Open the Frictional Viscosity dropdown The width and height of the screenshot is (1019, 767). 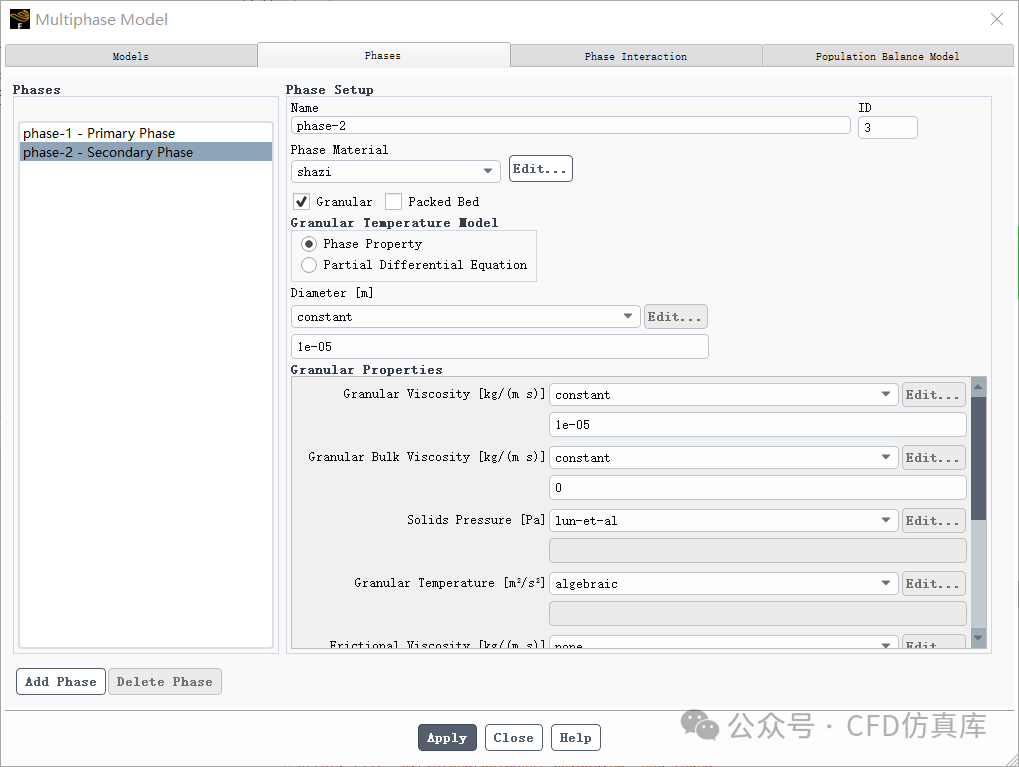pos(723,644)
